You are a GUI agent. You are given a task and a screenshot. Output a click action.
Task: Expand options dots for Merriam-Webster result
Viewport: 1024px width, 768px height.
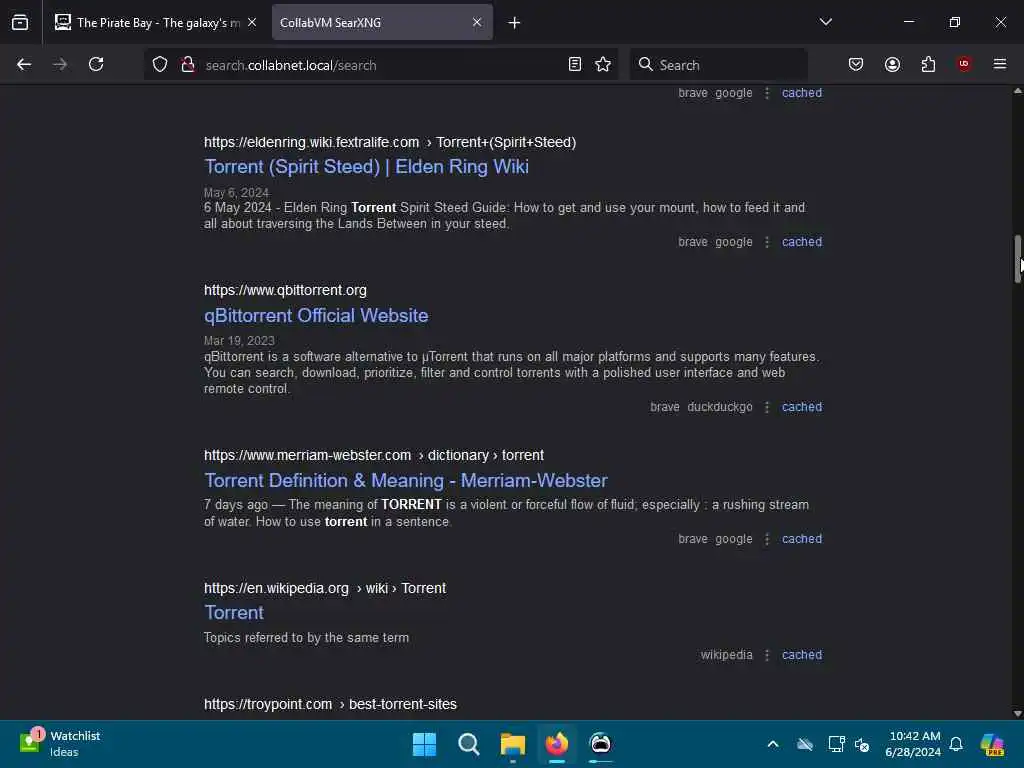[767, 539]
